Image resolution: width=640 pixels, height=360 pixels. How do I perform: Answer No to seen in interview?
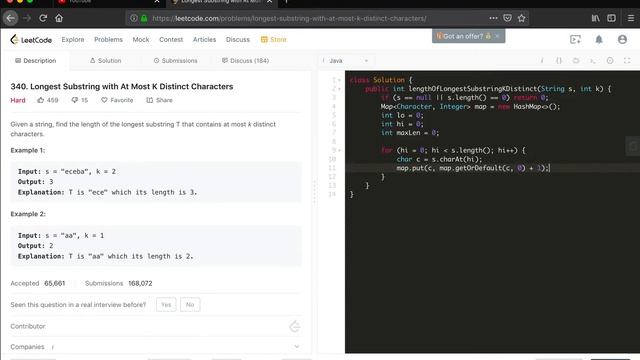(190, 304)
